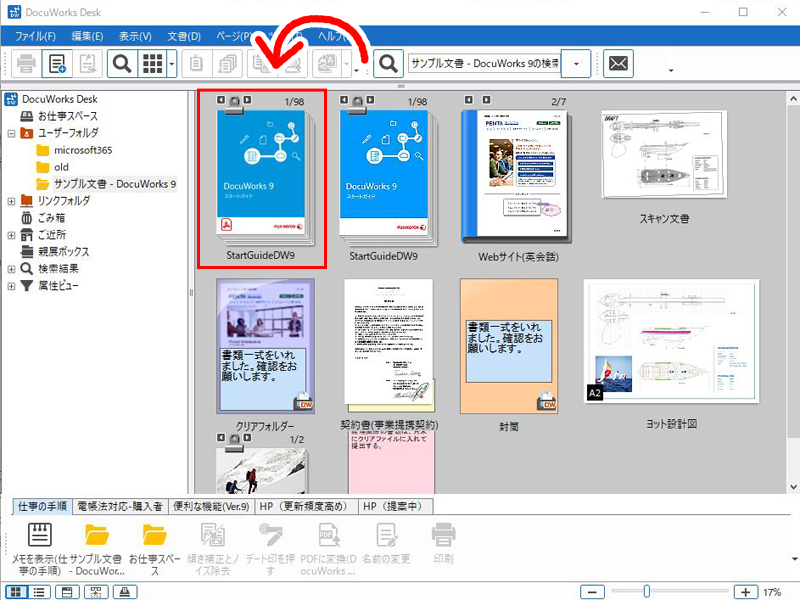The image size is (800, 600).
Task: Open the ファイル(F) menu
Action: point(35,36)
